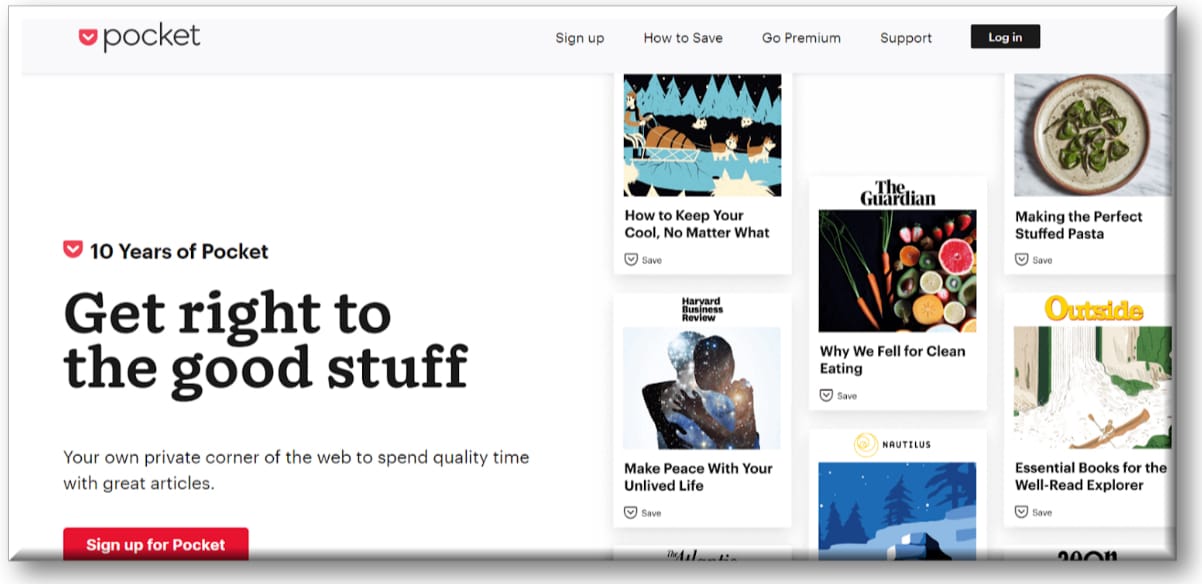Open the Support navigation link
Screen dimensions: 1202x584
[906, 38]
